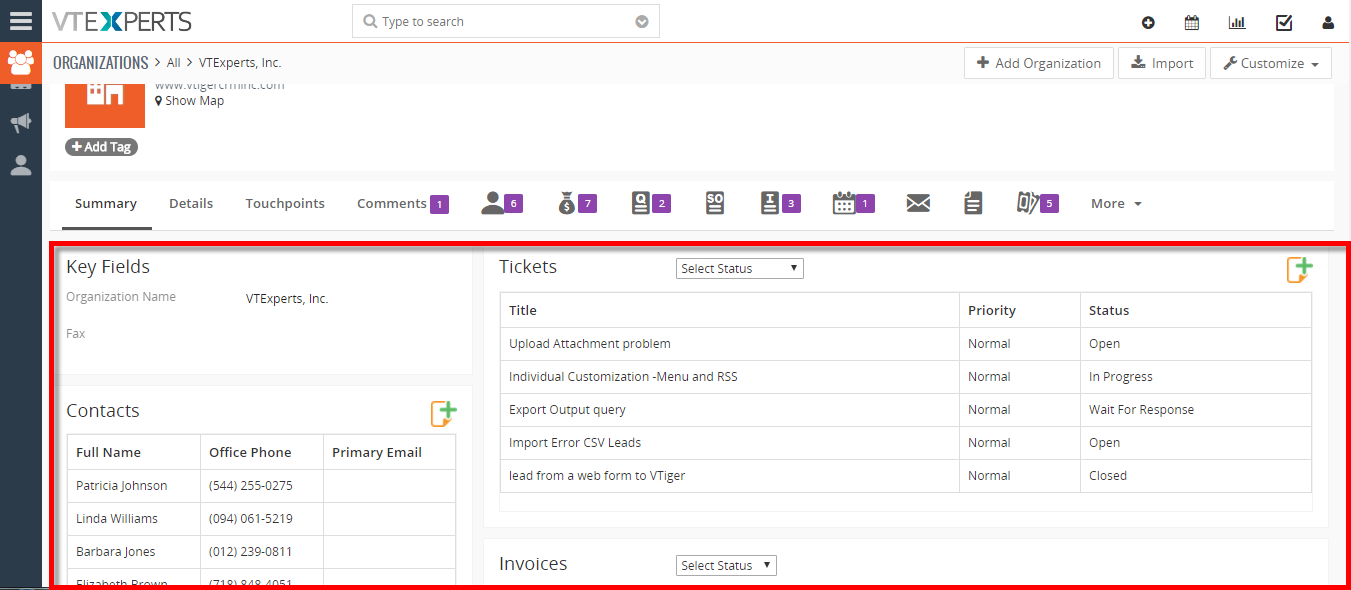
Task: Add a new contact via Contacts plus icon
Action: (x=443, y=413)
